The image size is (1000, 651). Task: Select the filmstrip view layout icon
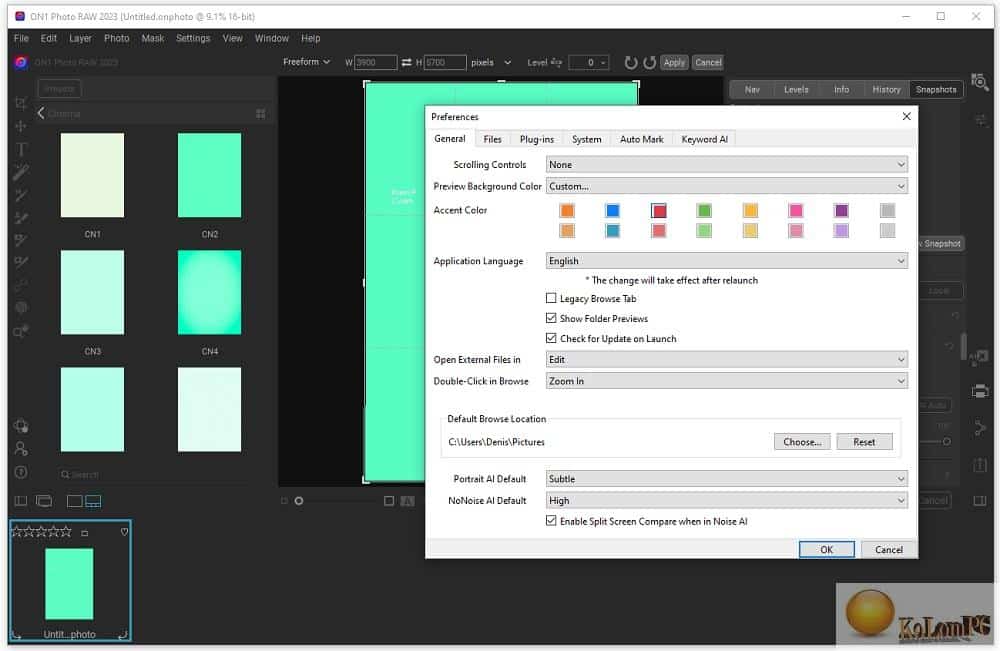tap(93, 501)
